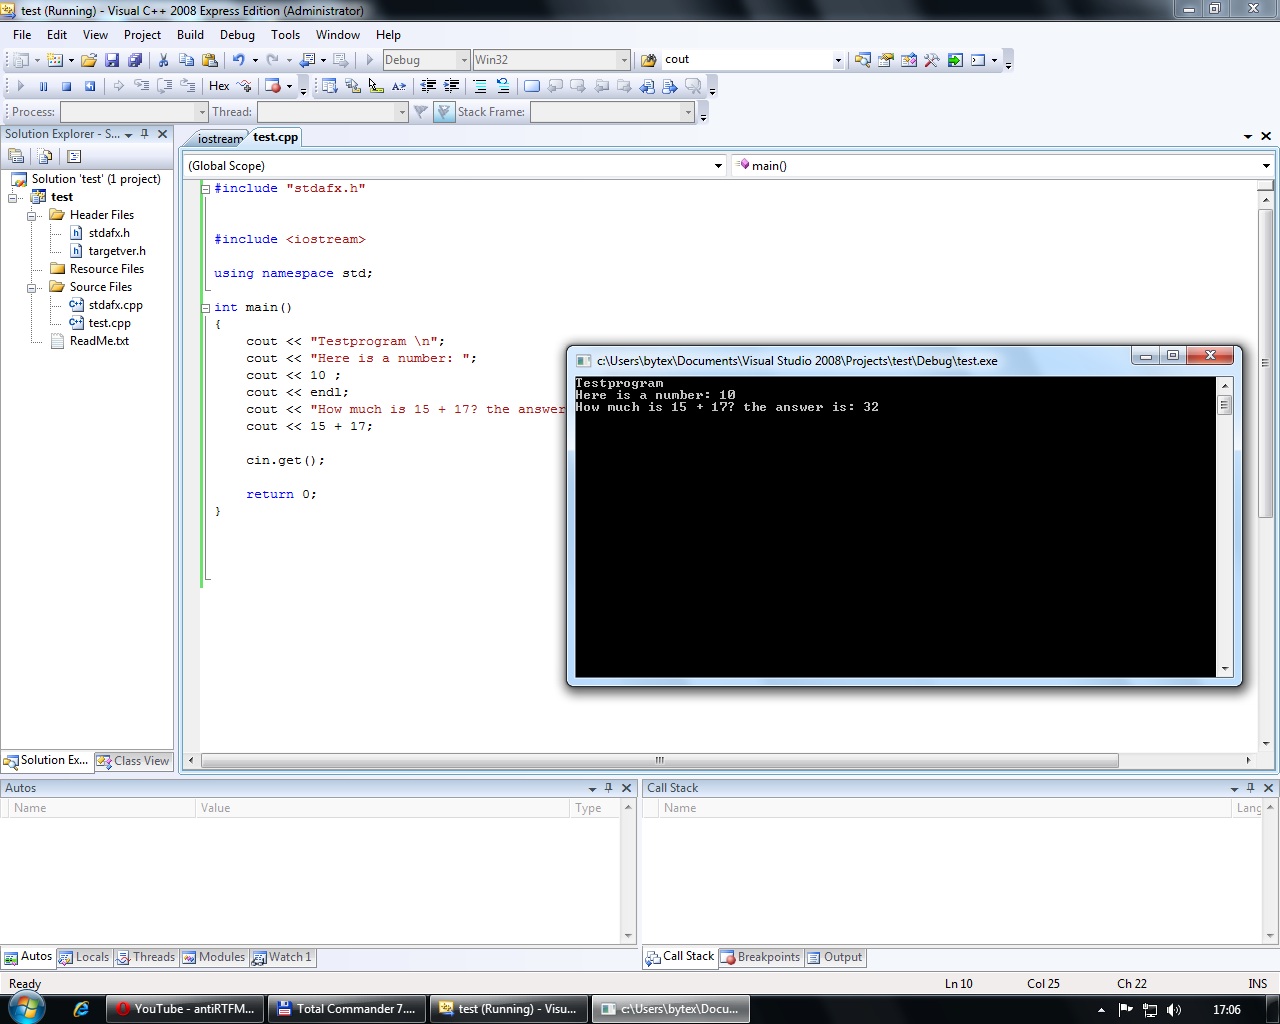
Task: Open the Start Page green arrow icon
Action: [955, 60]
